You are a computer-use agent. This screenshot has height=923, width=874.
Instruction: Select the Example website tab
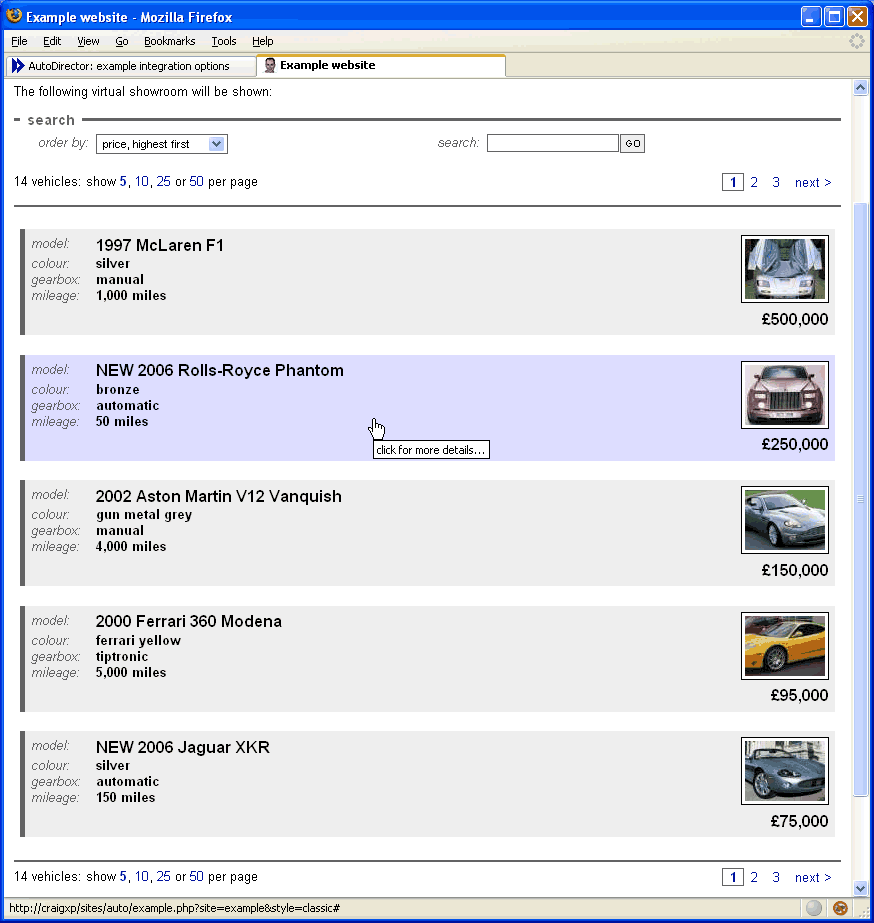[x=381, y=65]
